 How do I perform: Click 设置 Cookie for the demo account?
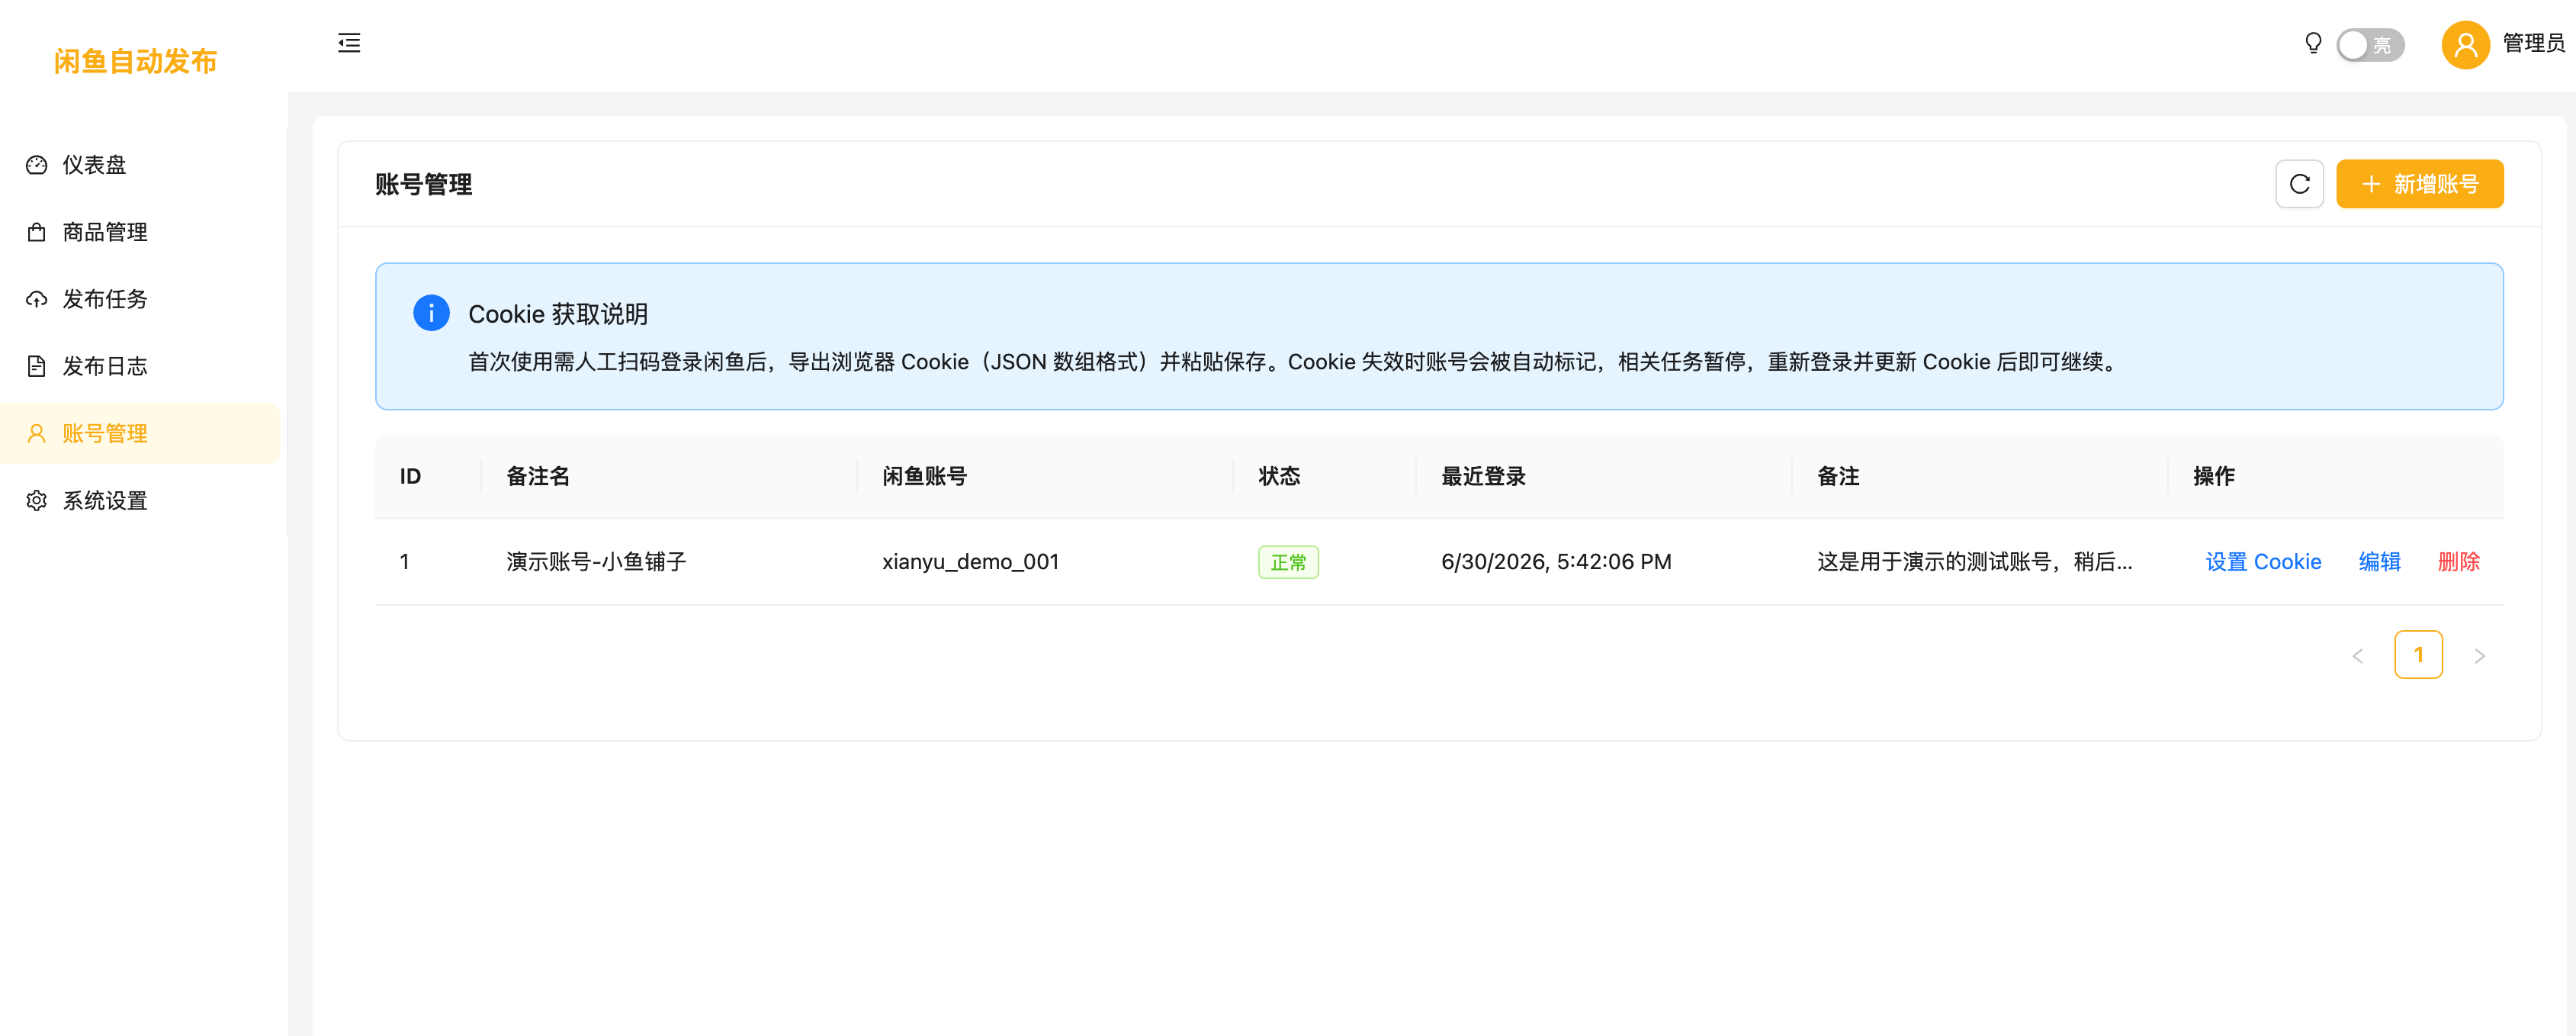(2263, 562)
